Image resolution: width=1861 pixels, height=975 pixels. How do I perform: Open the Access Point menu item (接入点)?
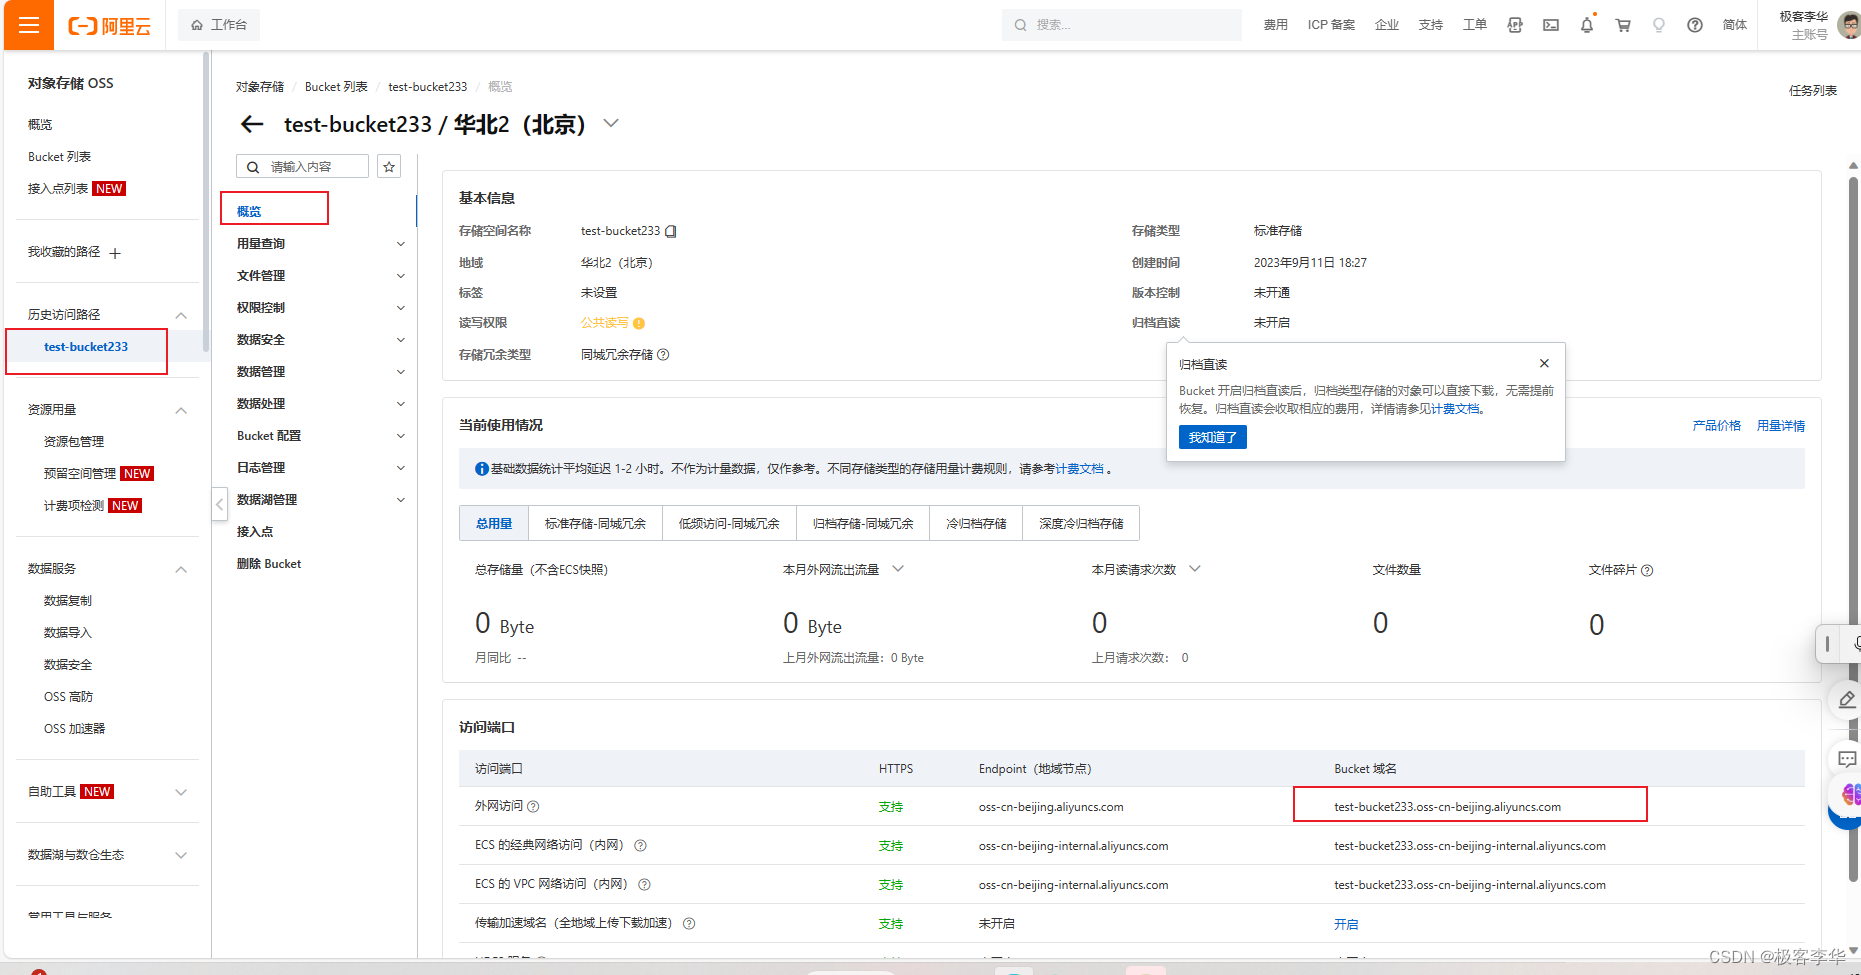255,532
